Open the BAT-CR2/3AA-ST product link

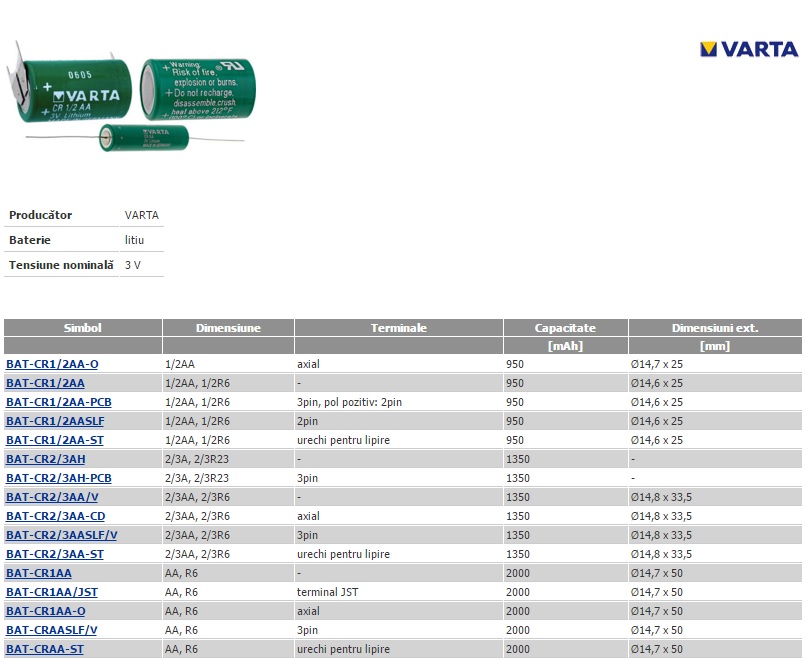click(x=55, y=555)
